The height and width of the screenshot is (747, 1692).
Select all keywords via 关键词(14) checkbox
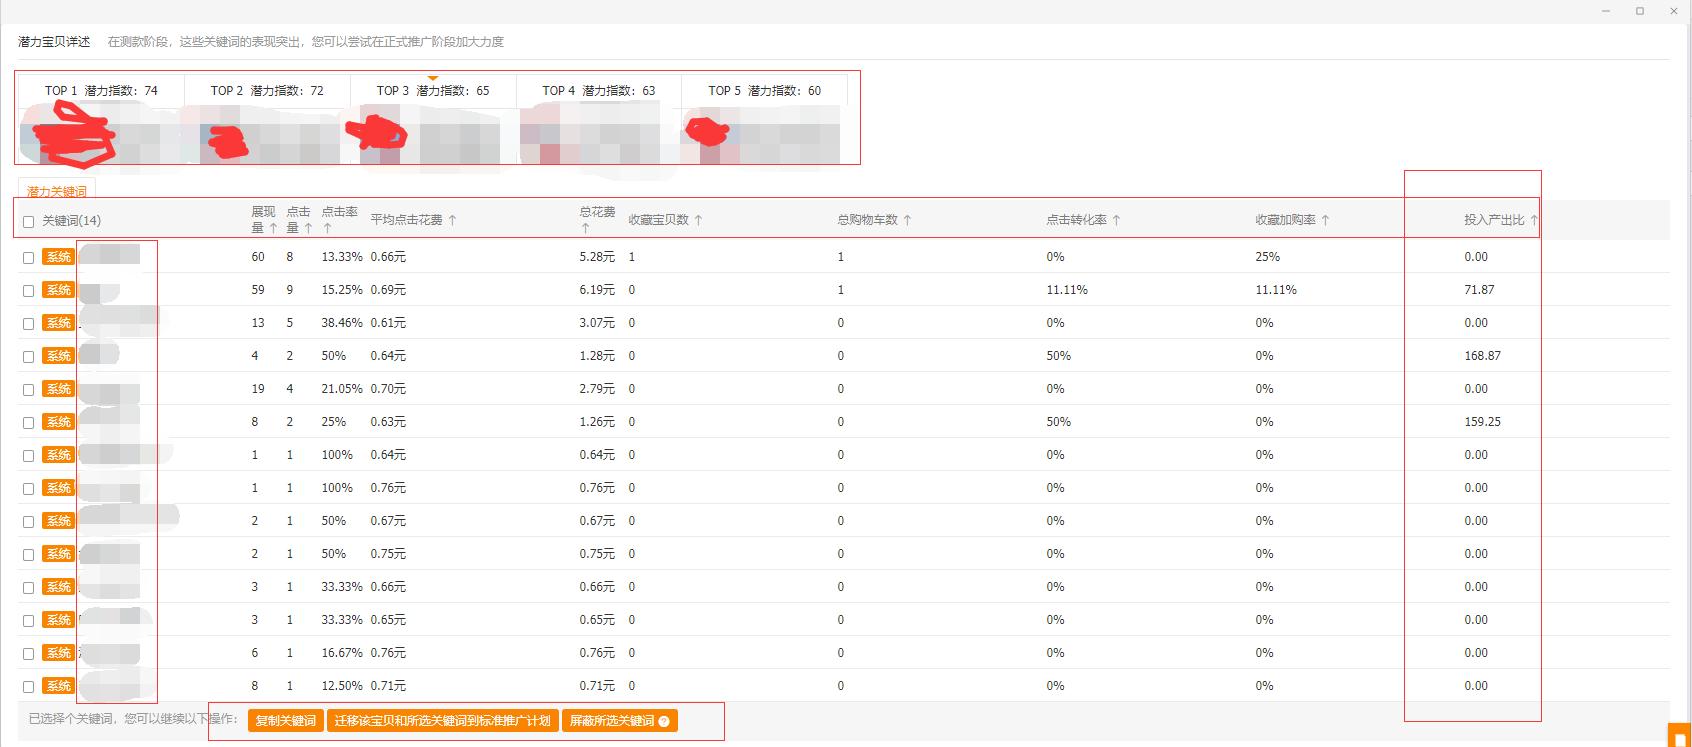28,222
